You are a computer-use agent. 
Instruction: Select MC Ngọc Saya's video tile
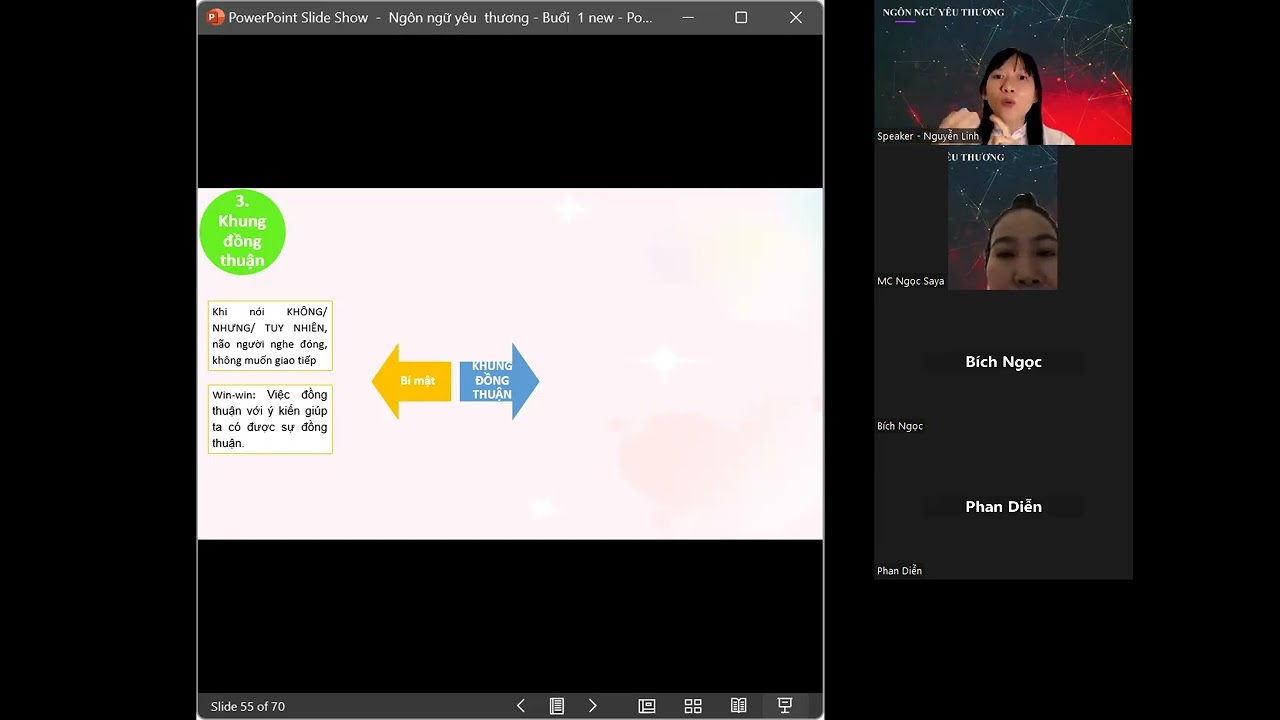click(x=1003, y=218)
